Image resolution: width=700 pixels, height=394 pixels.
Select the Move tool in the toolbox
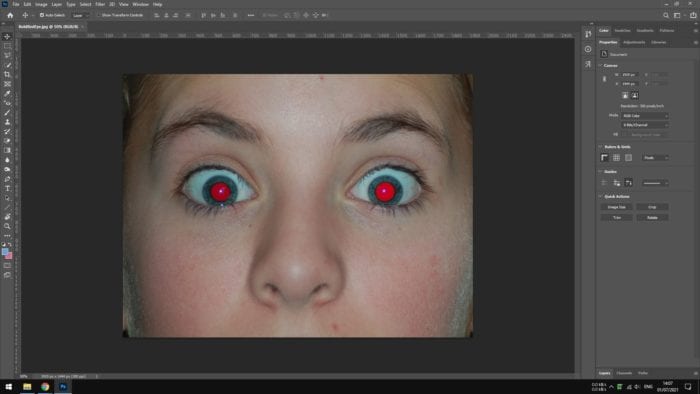coord(7,37)
